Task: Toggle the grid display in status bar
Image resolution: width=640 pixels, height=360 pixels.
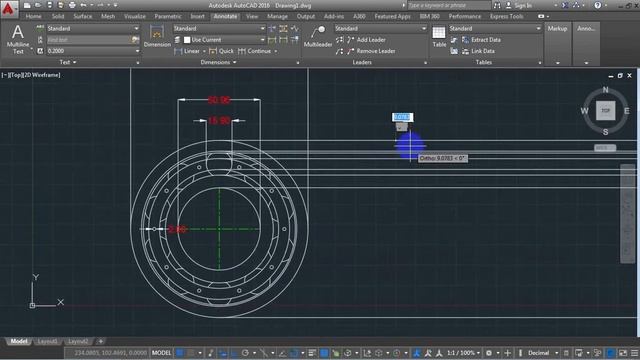Action: pos(180,353)
